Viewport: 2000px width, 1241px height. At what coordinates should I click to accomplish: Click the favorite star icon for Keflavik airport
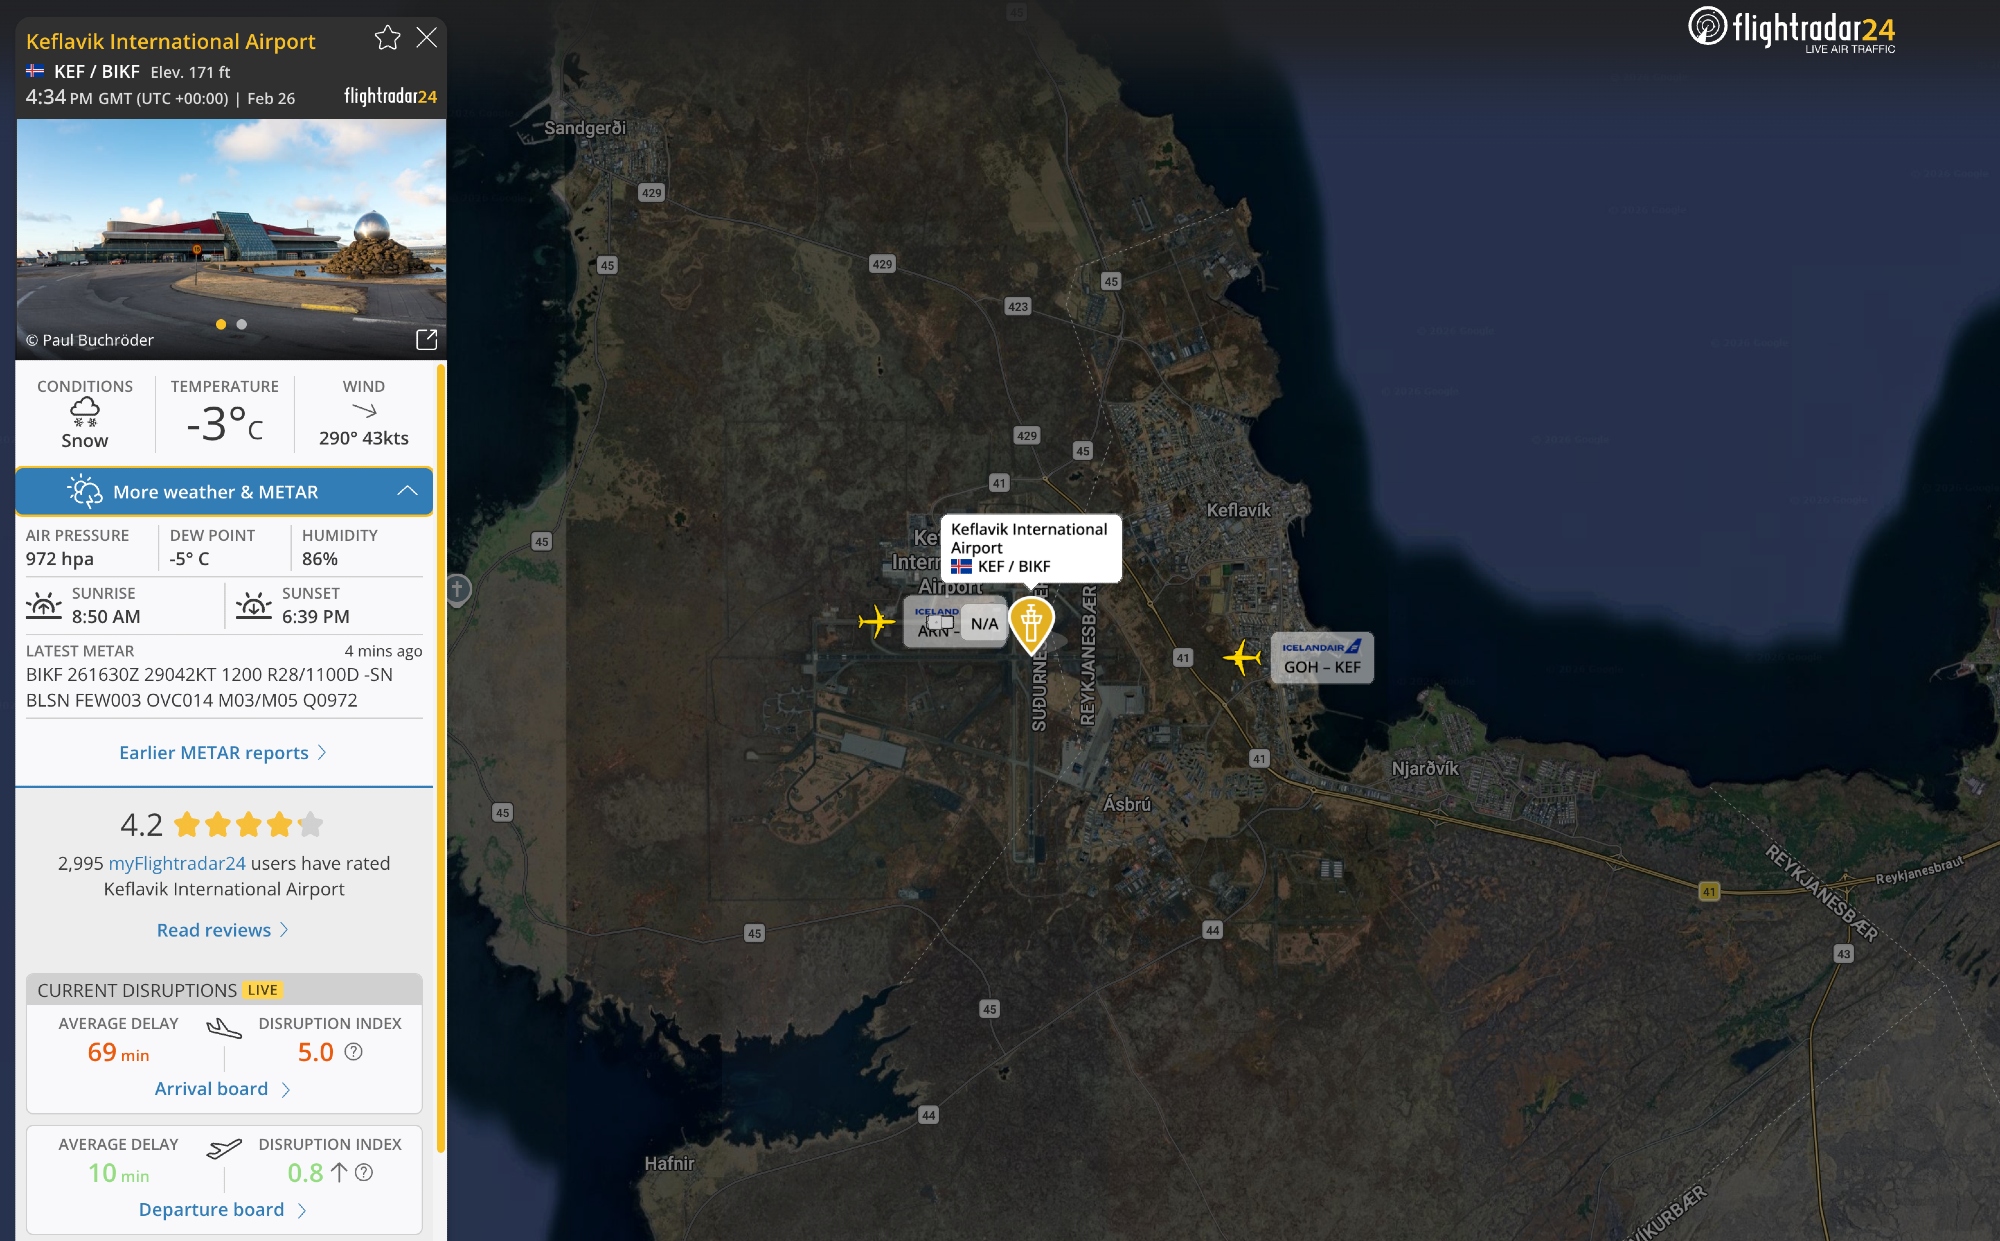(x=387, y=38)
